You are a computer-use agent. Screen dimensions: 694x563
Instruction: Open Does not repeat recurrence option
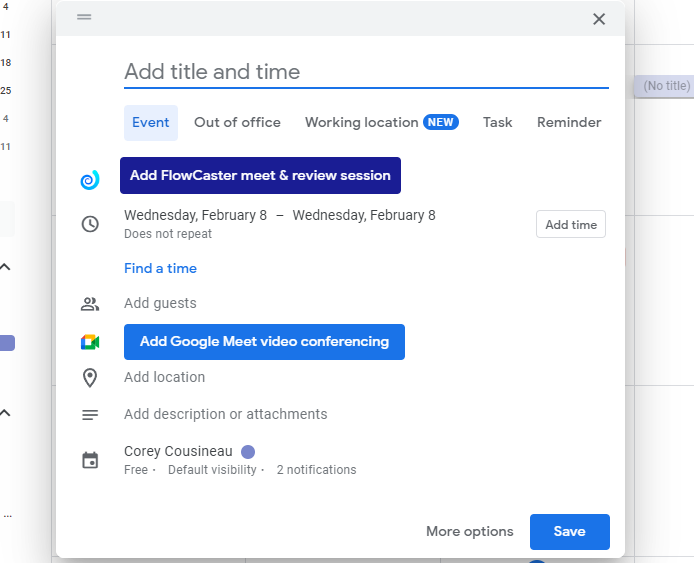pyautogui.click(x=168, y=234)
